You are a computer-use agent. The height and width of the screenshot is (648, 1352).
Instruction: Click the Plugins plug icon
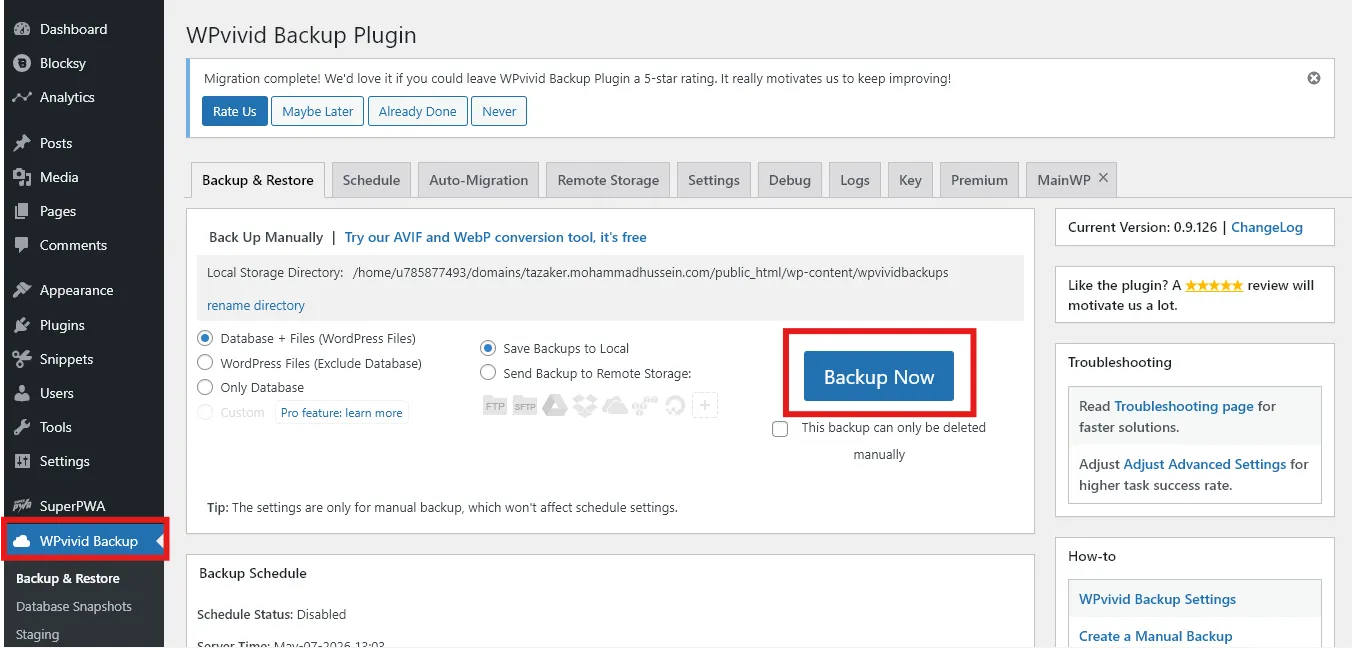[22, 325]
